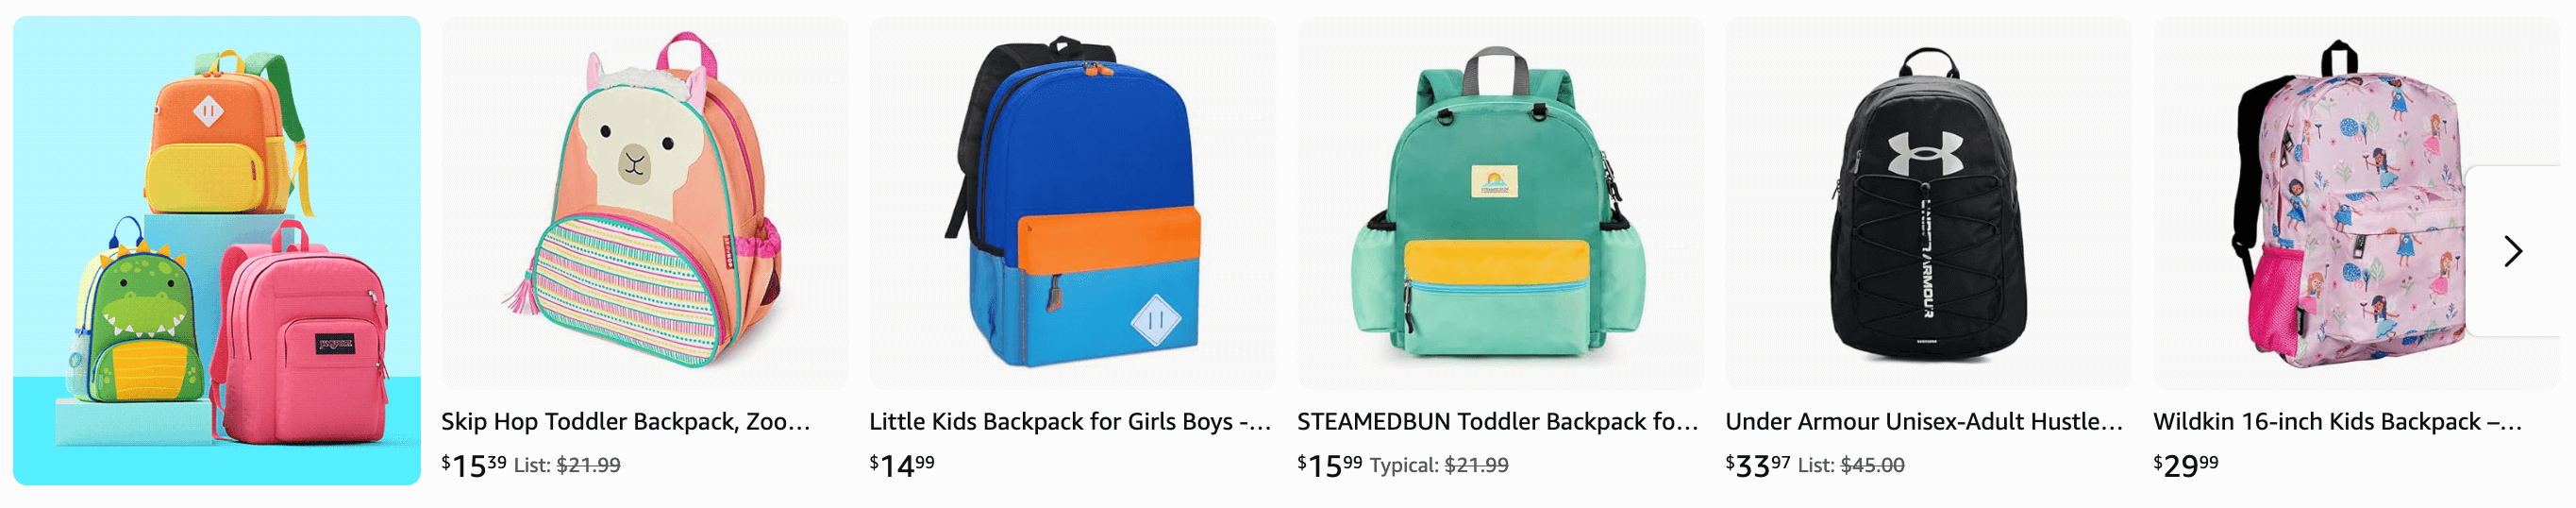2576x508 pixels.
Task: Click the List: $45.00 strikethrough price
Action: point(1851,465)
